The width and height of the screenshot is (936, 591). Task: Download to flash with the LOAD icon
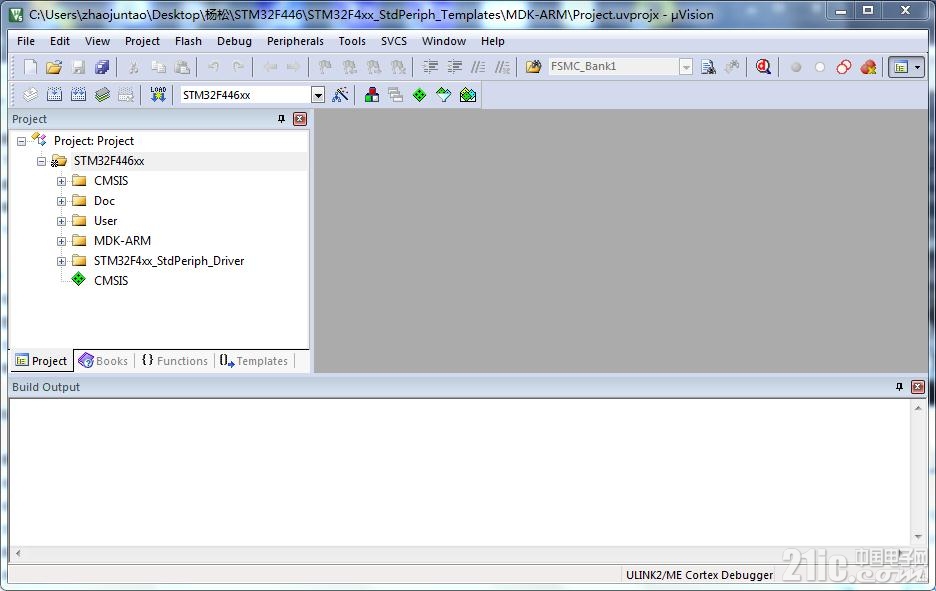click(x=158, y=94)
